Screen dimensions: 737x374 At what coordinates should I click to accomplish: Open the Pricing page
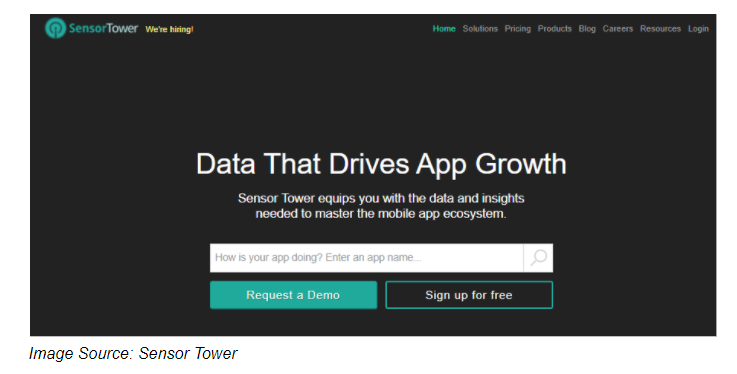(x=517, y=29)
